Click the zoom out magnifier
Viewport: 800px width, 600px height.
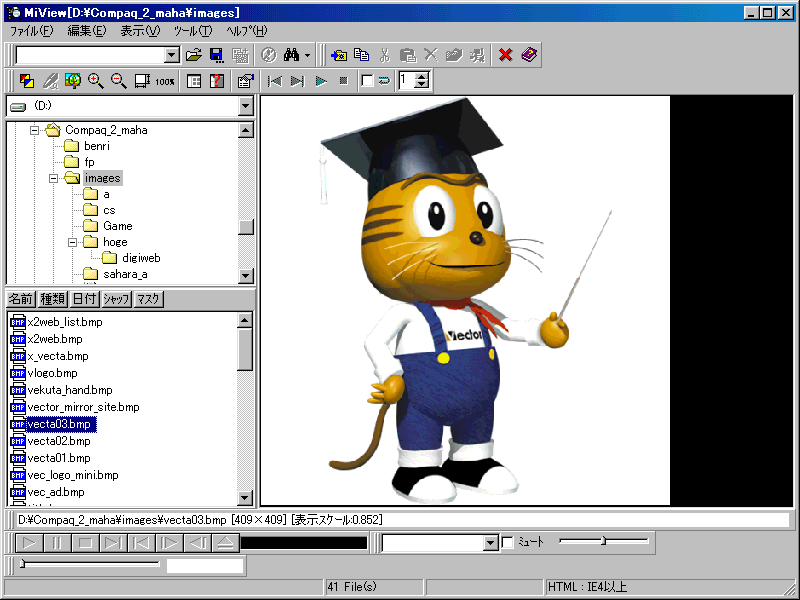pos(119,81)
